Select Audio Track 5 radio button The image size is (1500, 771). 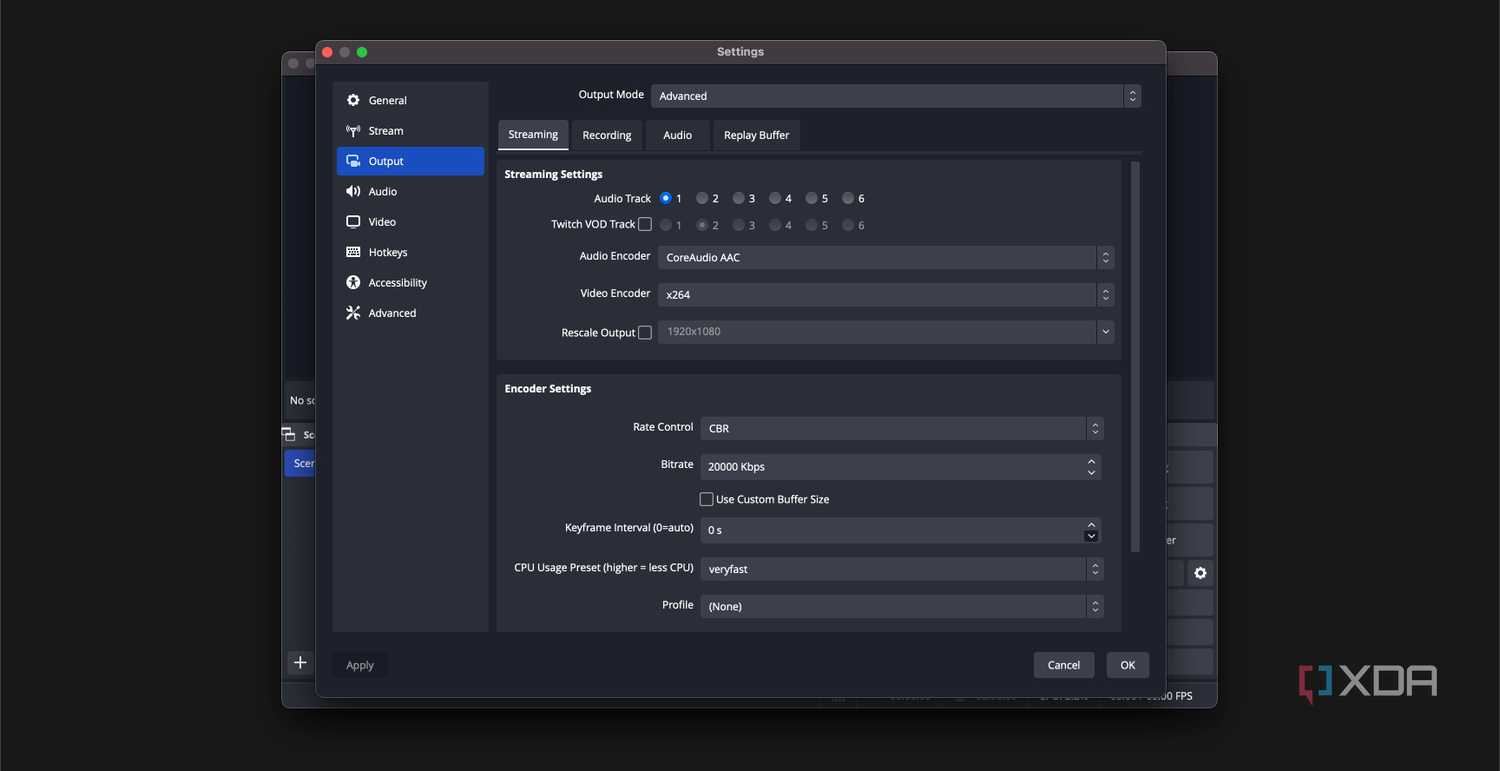pyautogui.click(x=811, y=198)
